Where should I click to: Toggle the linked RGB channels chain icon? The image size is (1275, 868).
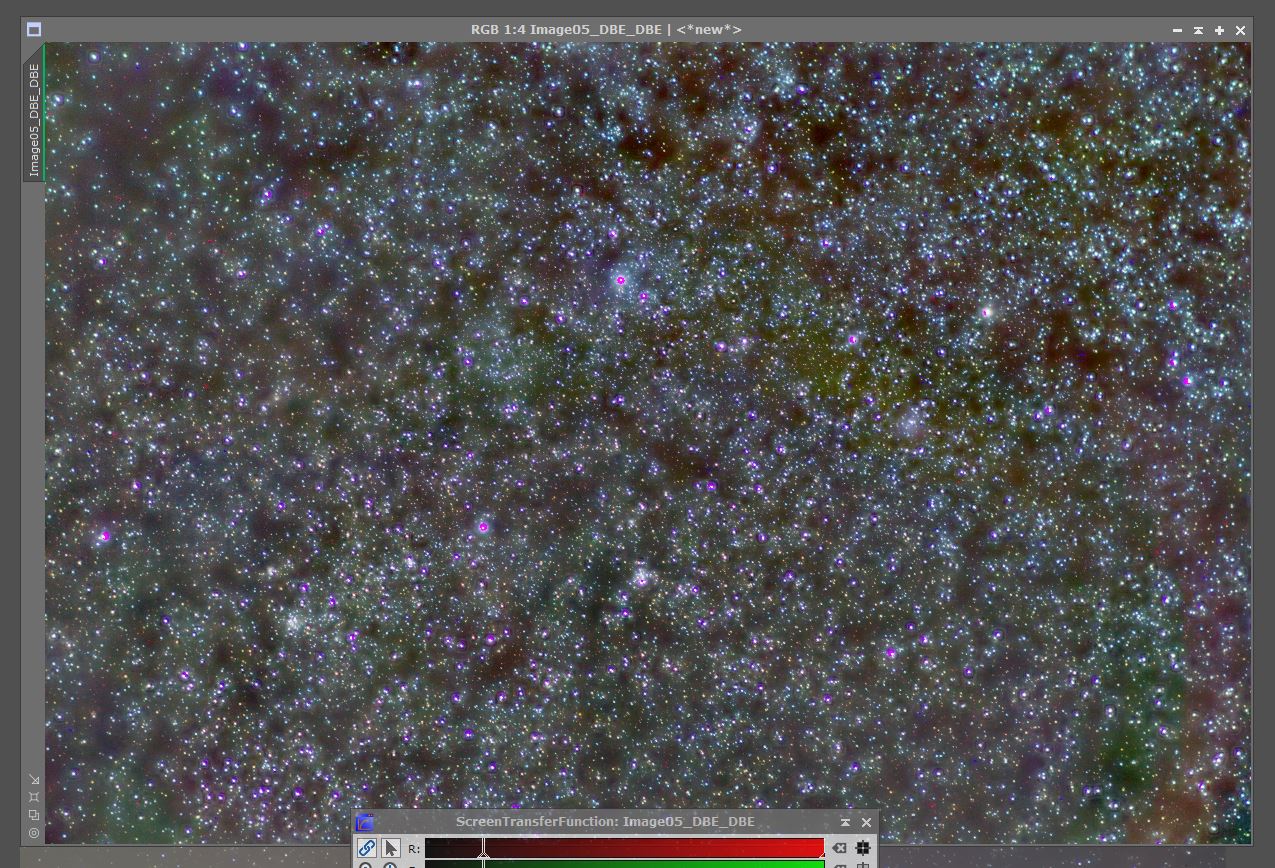pos(366,848)
